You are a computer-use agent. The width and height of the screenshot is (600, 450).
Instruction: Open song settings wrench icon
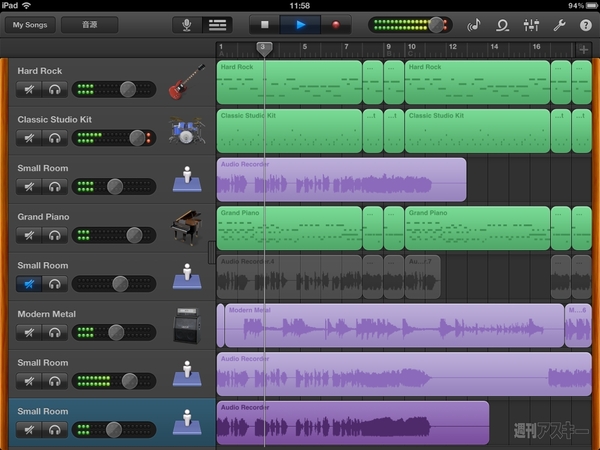(558, 24)
